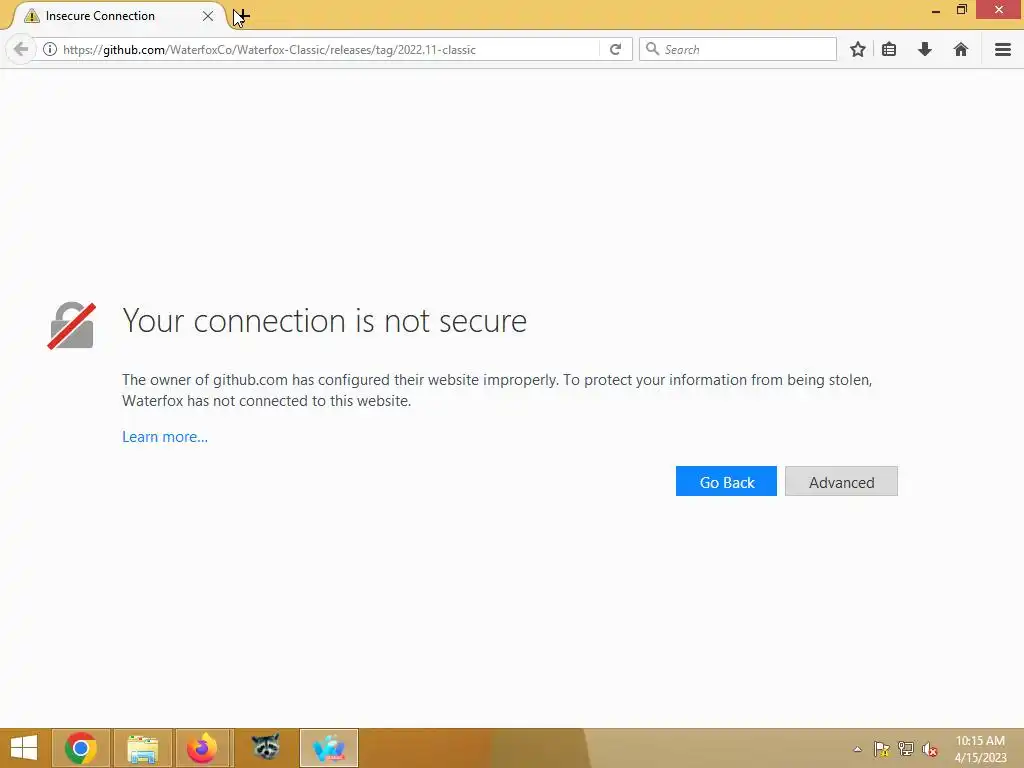Close the Insecure Connection tab
The height and width of the screenshot is (768, 1024).
pyautogui.click(x=208, y=16)
